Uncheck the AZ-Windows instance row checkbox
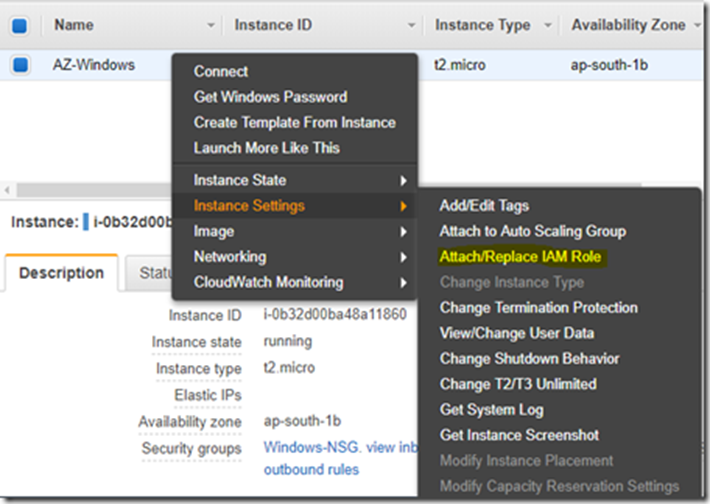The image size is (710, 504). (x=20, y=65)
